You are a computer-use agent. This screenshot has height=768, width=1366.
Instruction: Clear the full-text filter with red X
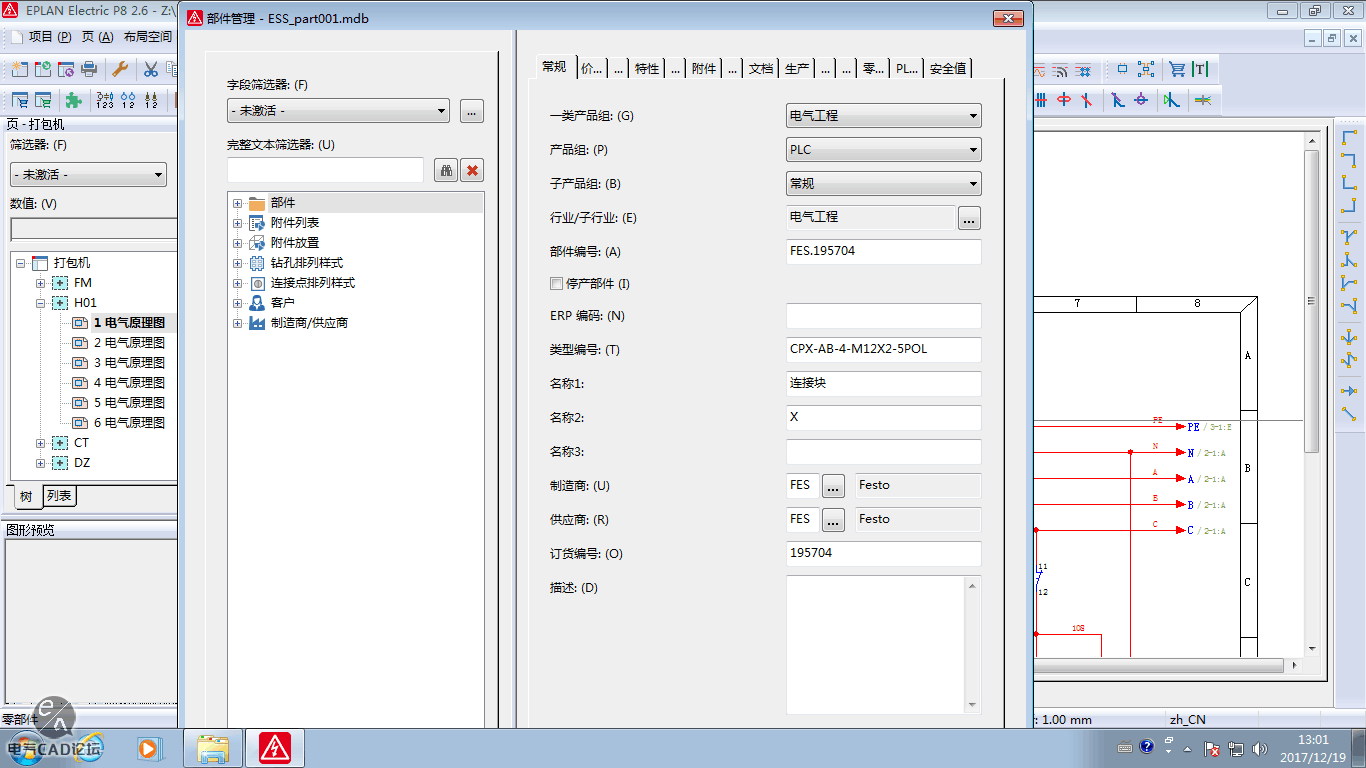472,170
